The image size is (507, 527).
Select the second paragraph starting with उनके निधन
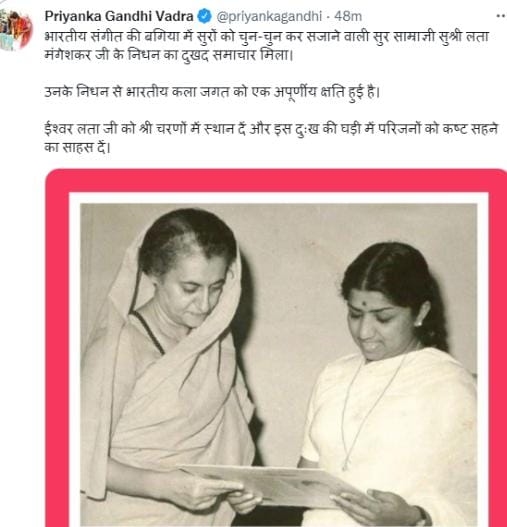tap(212, 91)
